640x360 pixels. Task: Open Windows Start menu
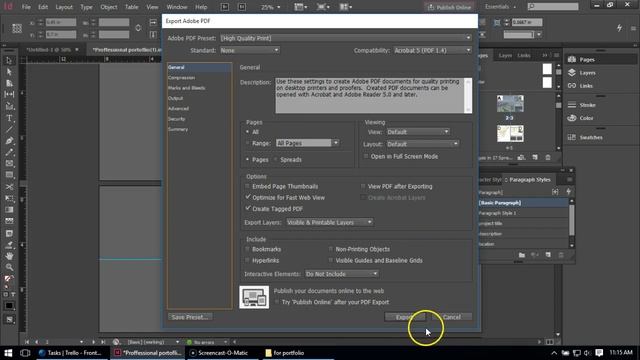tap(8, 353)
